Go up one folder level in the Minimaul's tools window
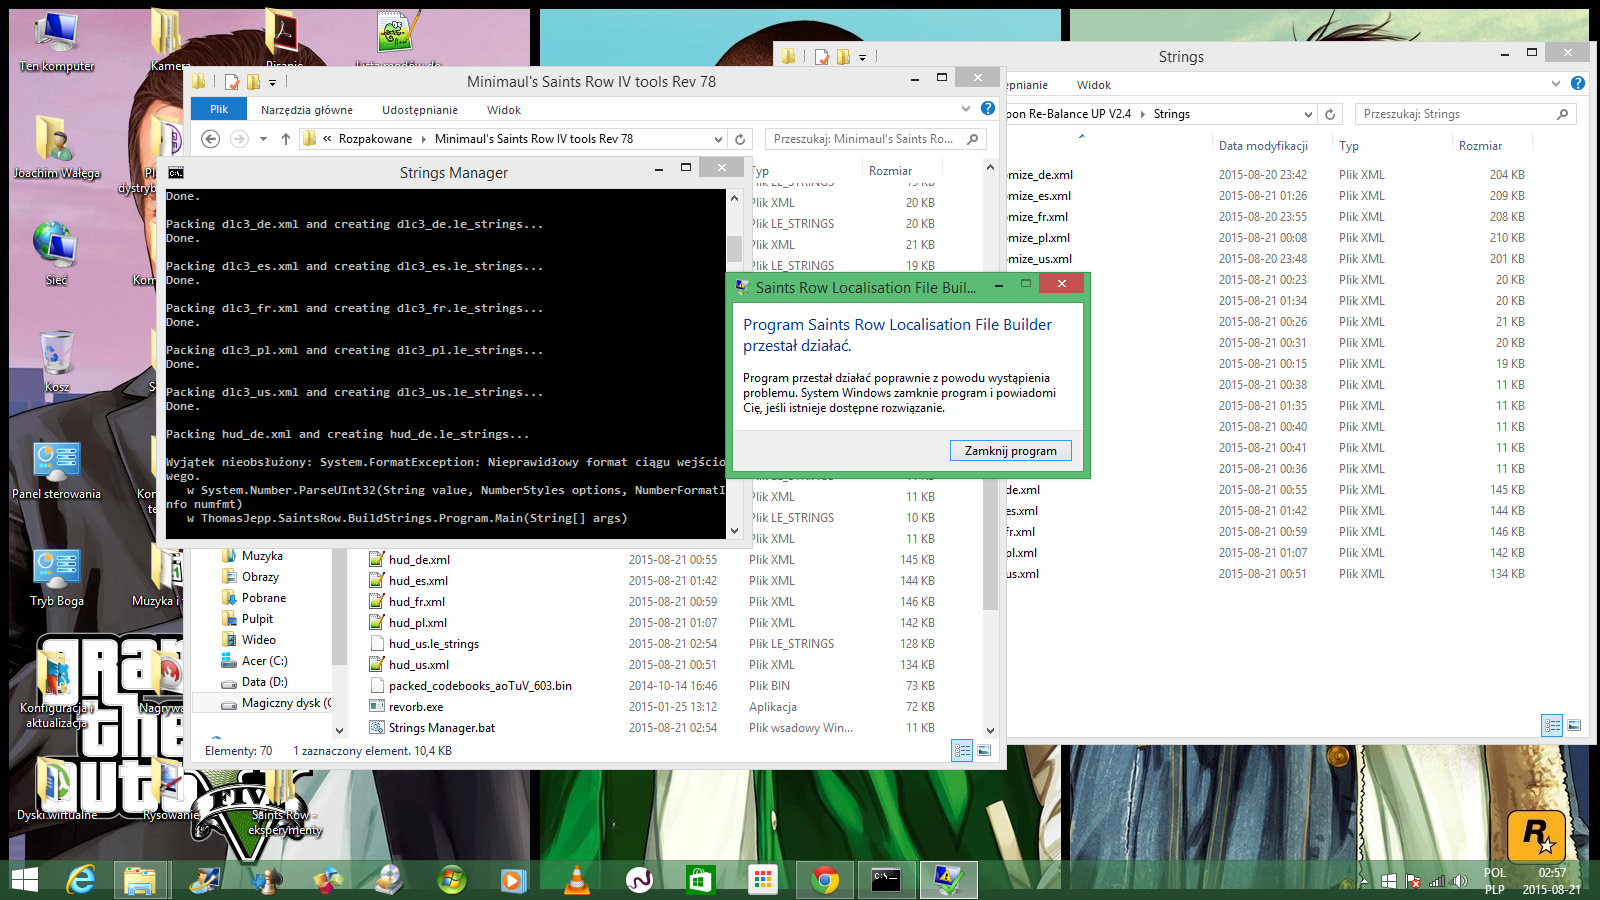Viewport: 1600px width, 900px height. pyautogui.click(x=286, y=139)
